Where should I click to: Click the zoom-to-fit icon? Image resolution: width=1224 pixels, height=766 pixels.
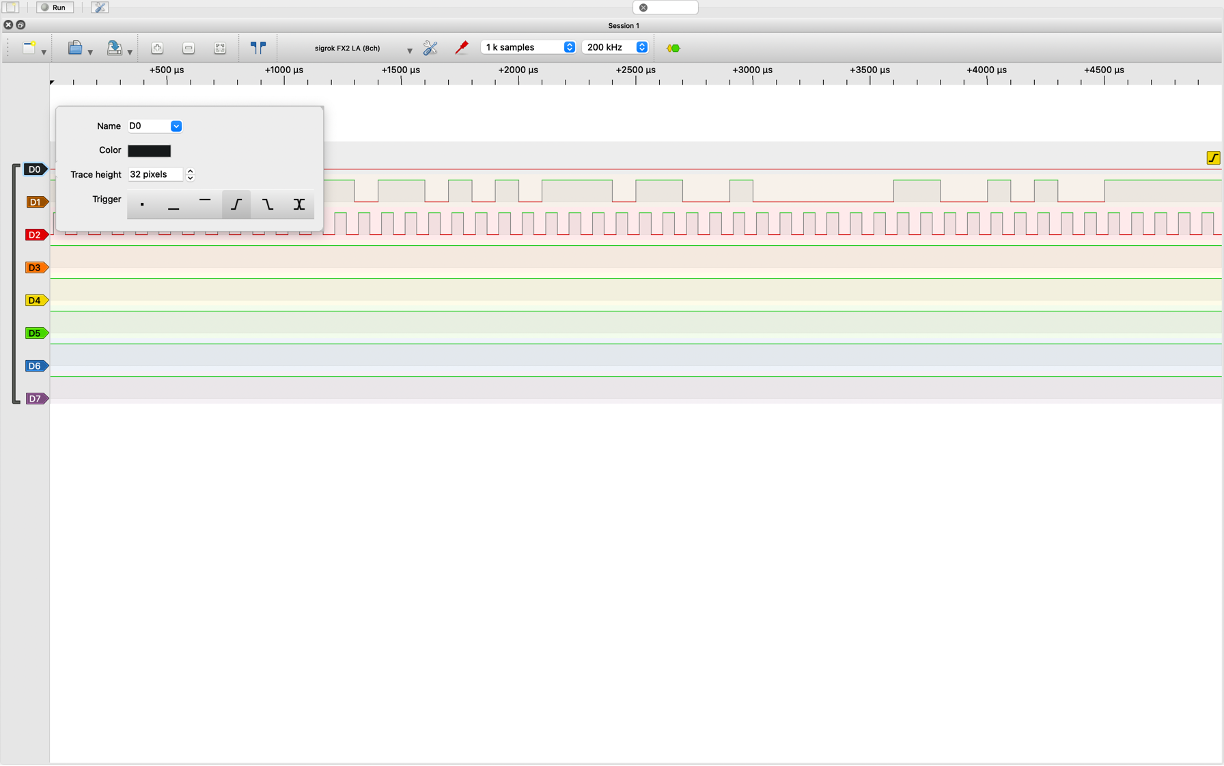coord(220,48)
